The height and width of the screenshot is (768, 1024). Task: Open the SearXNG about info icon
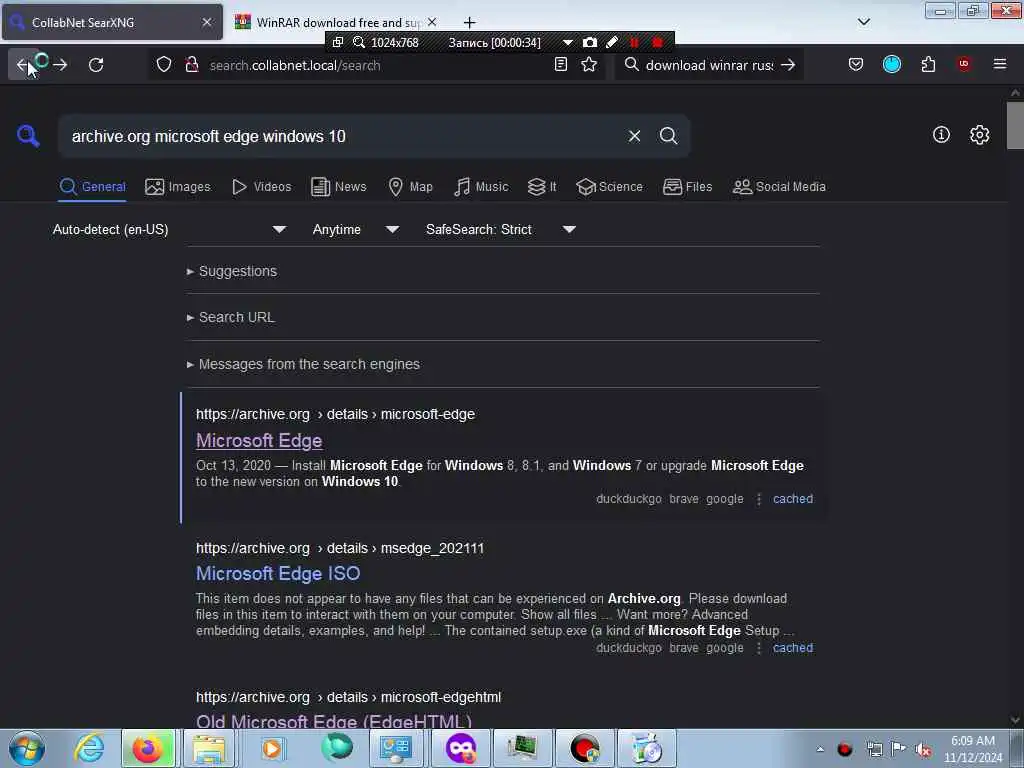(x=941, y=135)
